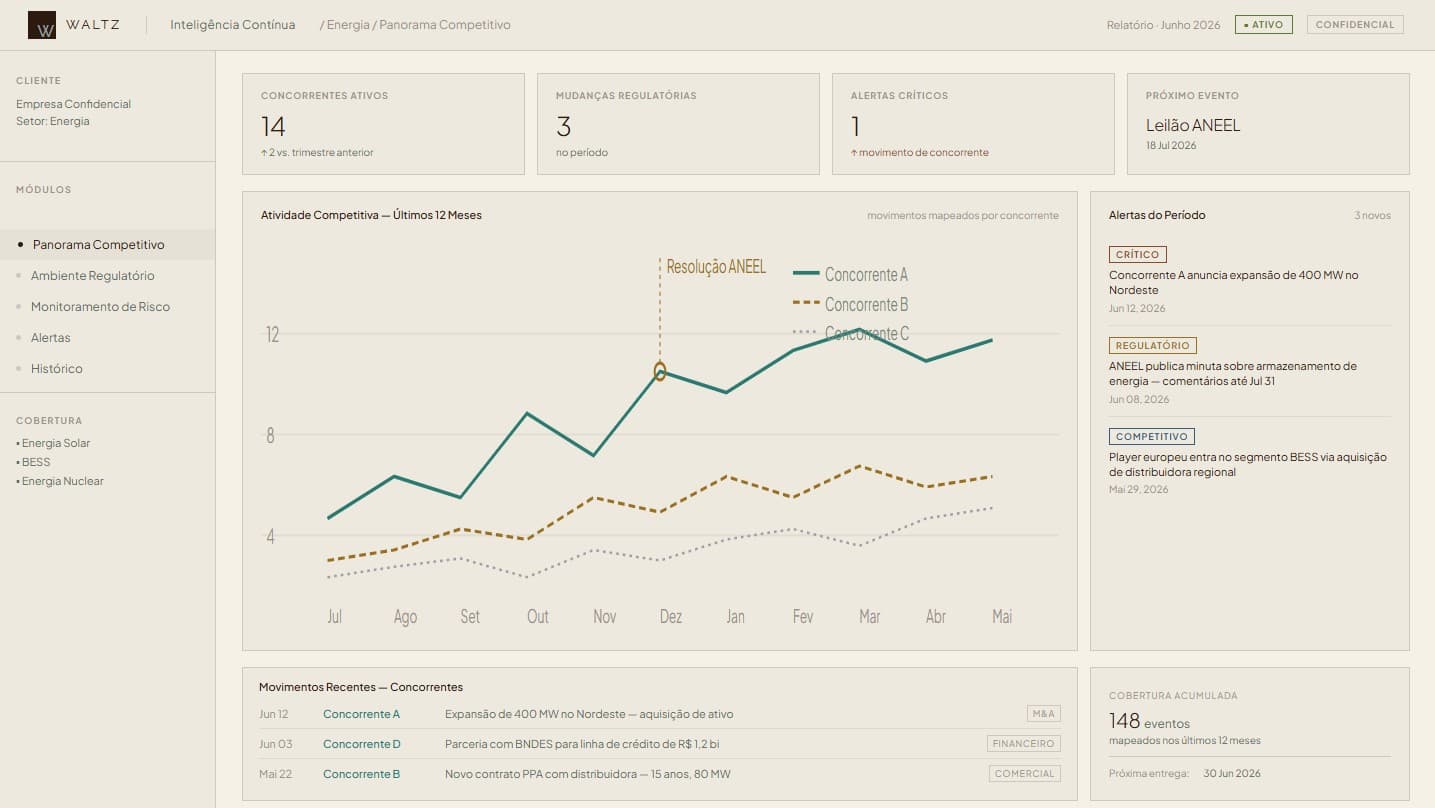Click the Resolução ANEEL annotation label
This screenshot has width=1435, height=808.
click(716, 267)
